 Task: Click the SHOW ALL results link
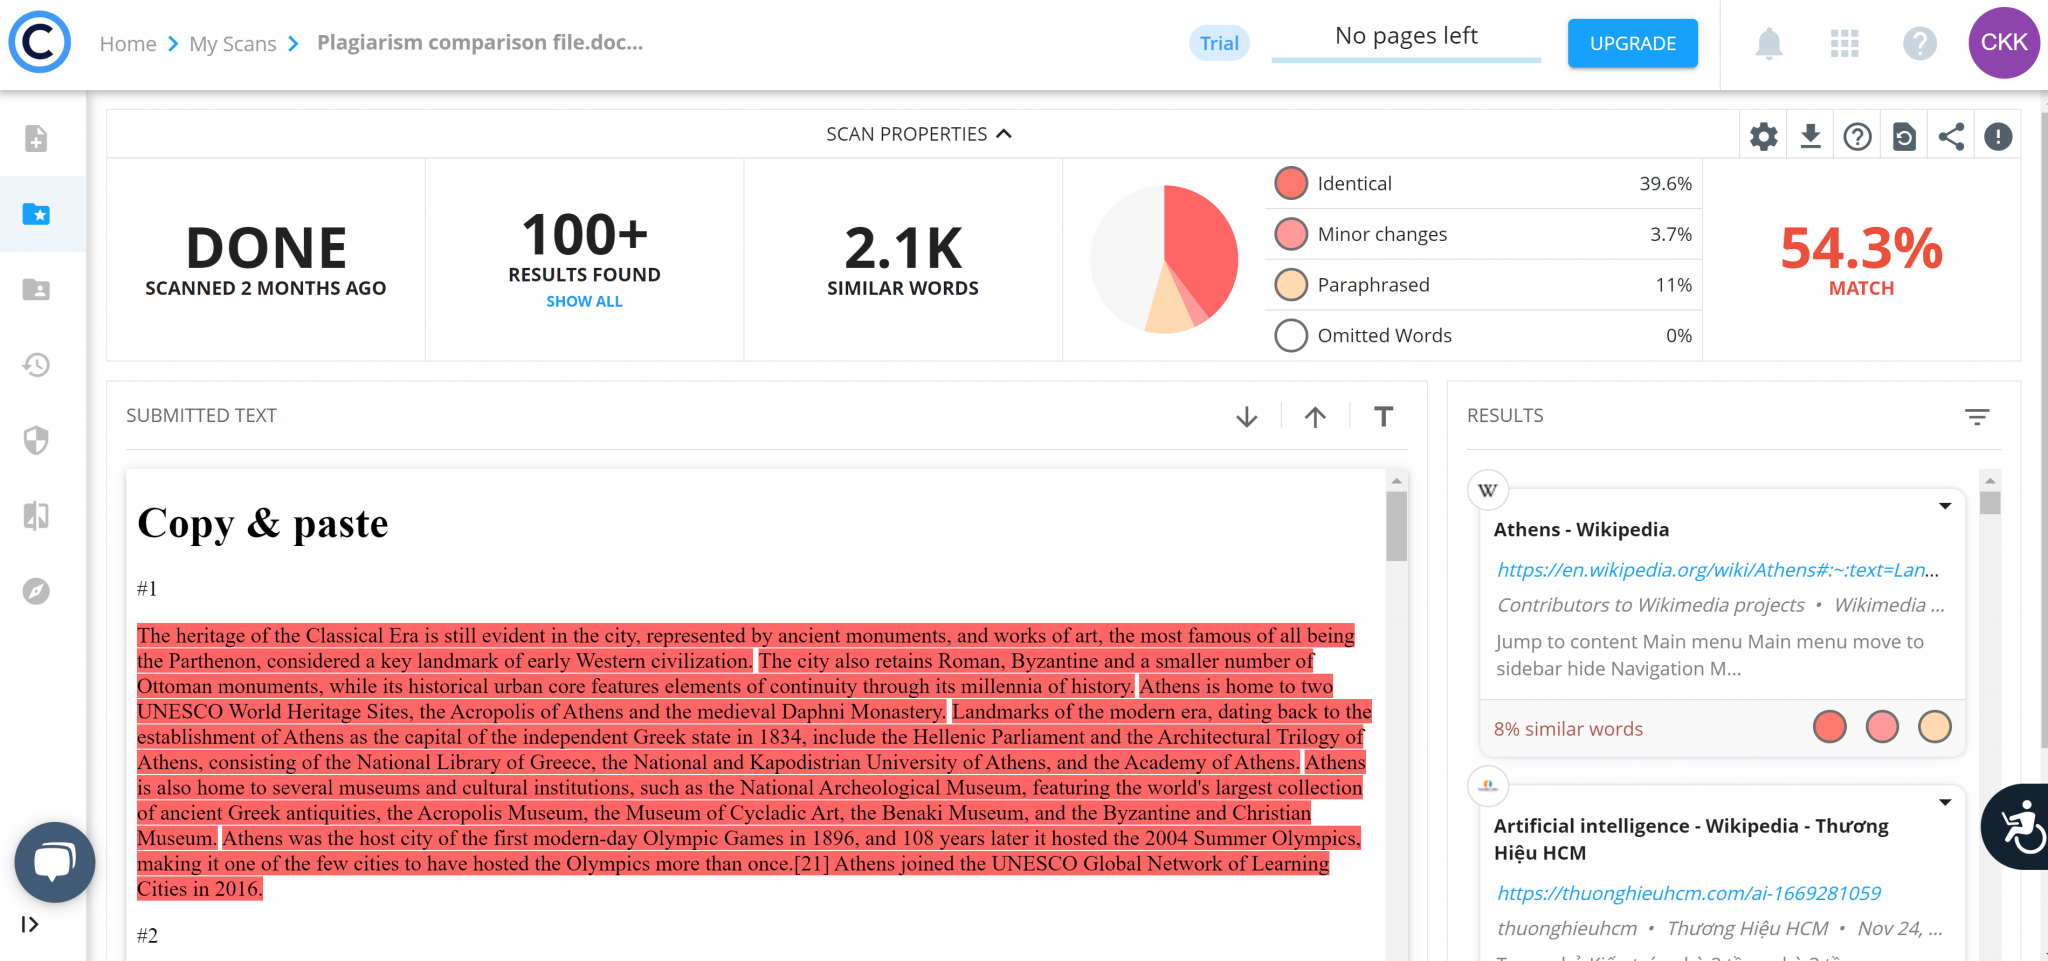(584, 300)
